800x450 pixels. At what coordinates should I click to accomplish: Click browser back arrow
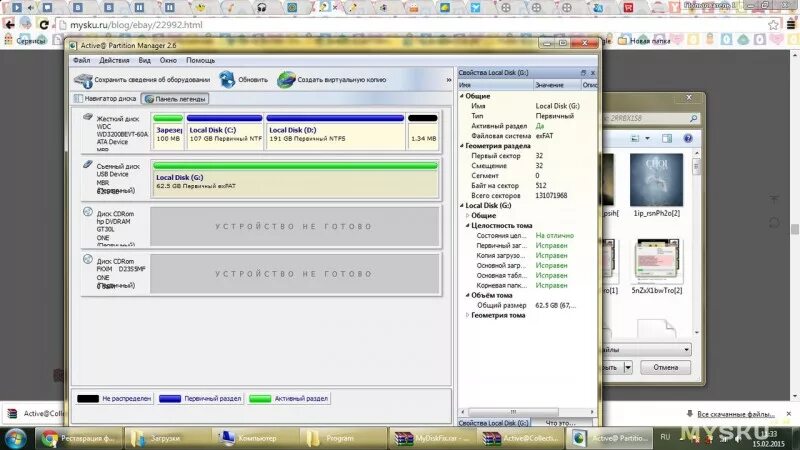(x=9, y=24)
